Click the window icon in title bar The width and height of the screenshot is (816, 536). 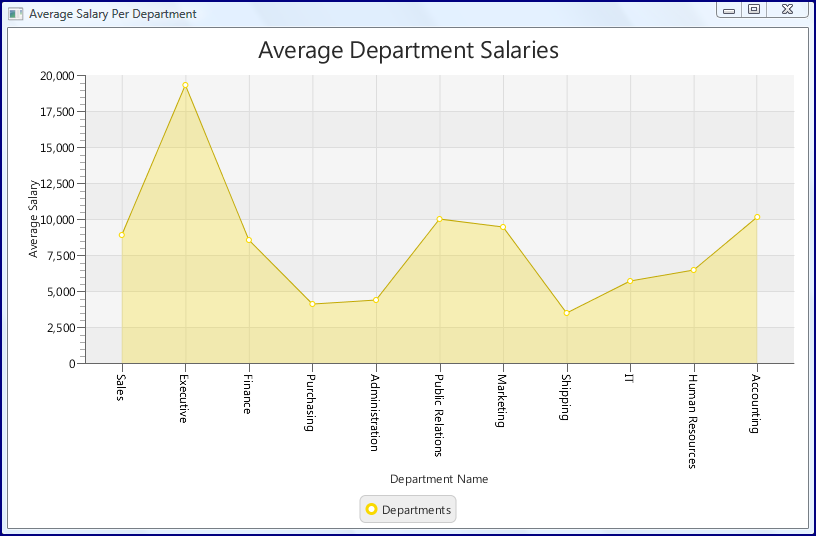pos(16,14)
